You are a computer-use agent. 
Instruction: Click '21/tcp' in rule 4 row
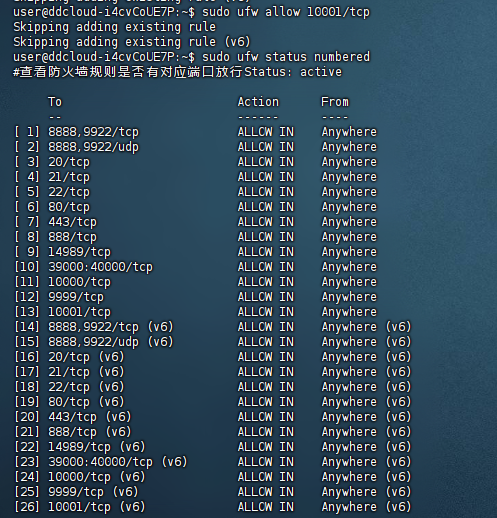69,177
